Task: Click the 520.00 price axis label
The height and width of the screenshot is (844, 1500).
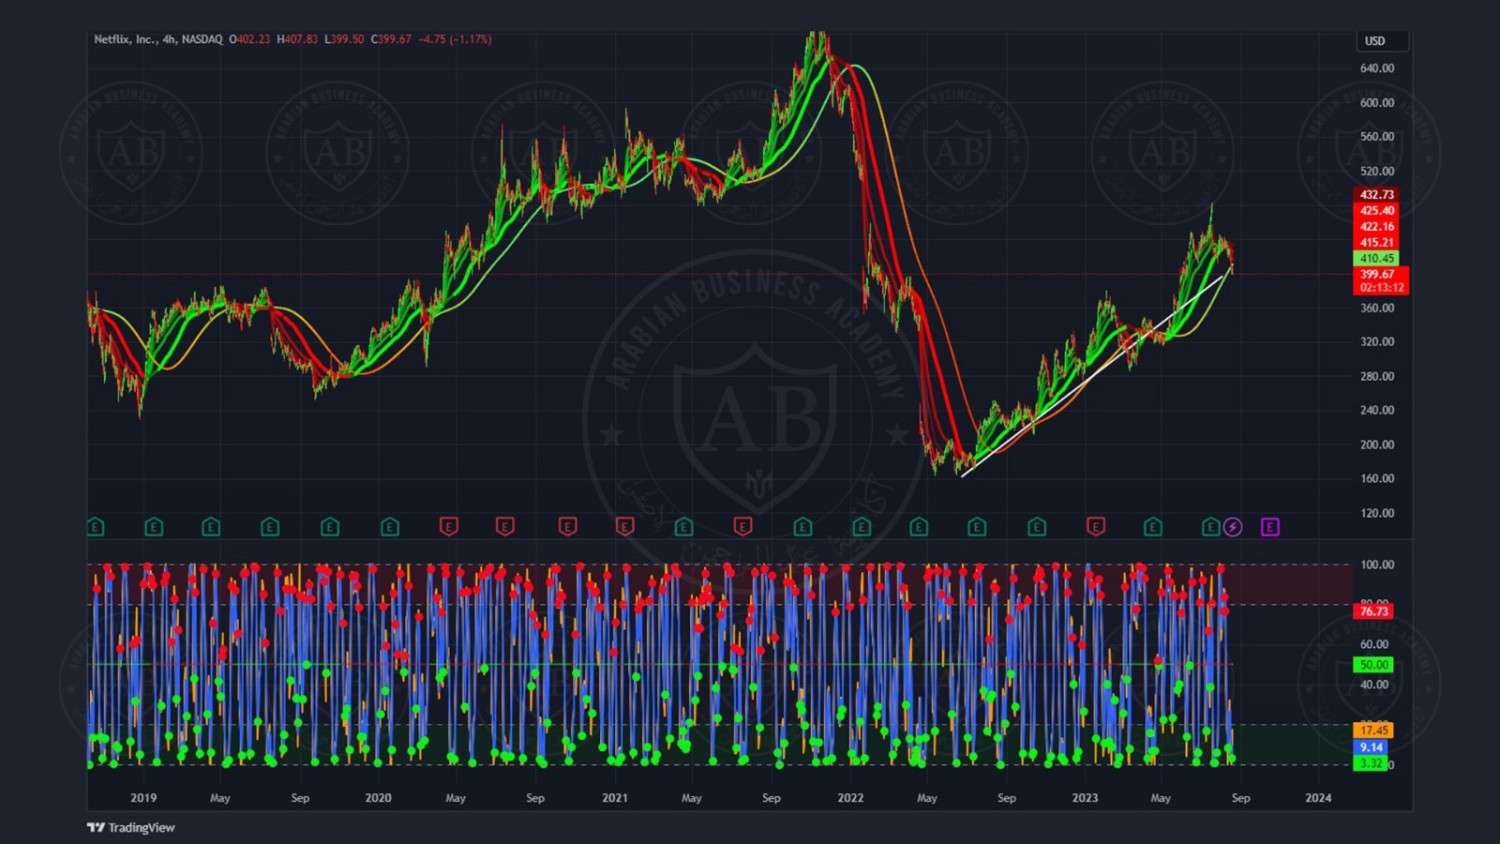Action: pyautogui.click(x=1377, y=172)
